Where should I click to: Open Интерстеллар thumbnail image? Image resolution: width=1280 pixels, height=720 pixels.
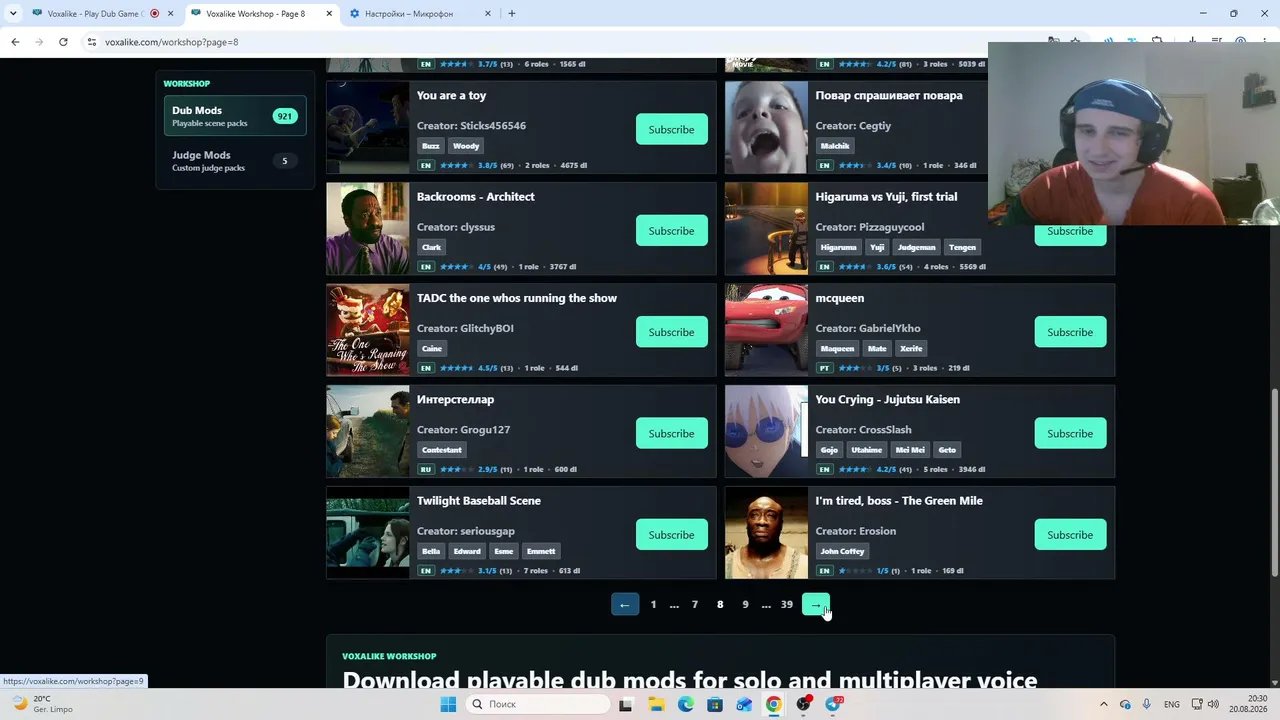[368, 432]
